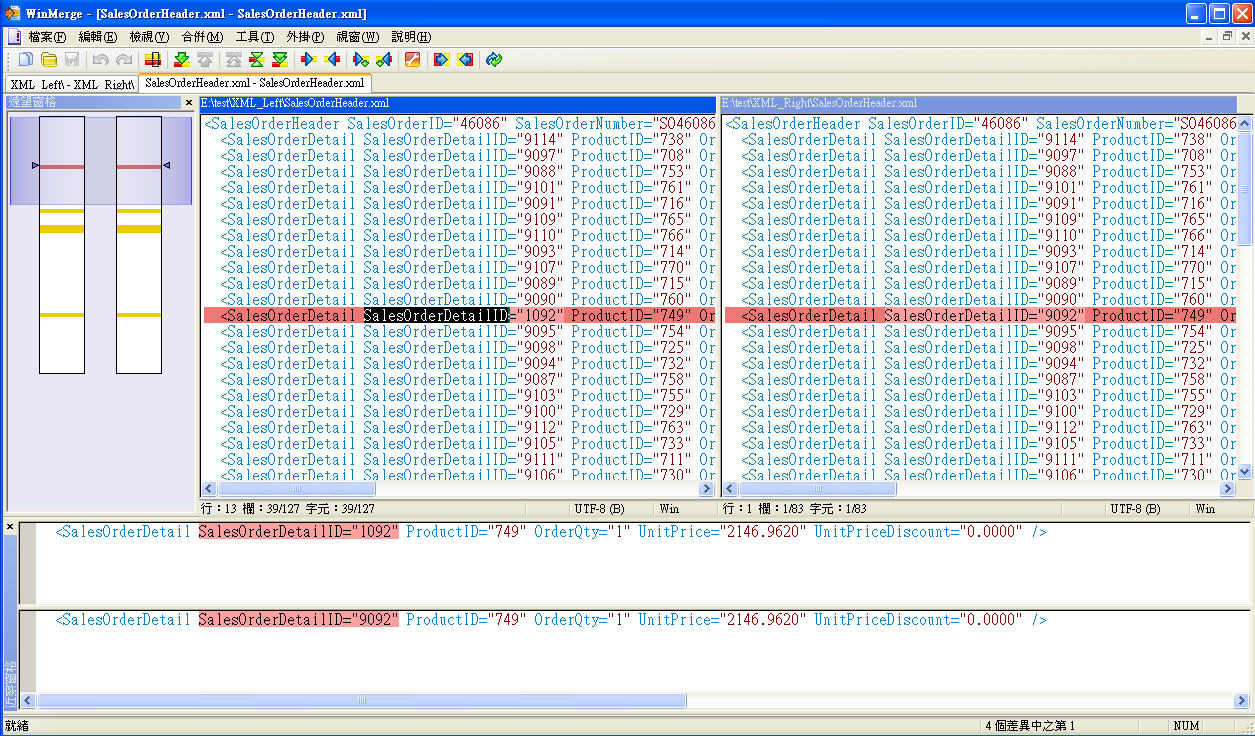The height and width of the screenshot is (736, 1255).
Task: Copy left and advance icon
Action: click(x=384, y=60)
